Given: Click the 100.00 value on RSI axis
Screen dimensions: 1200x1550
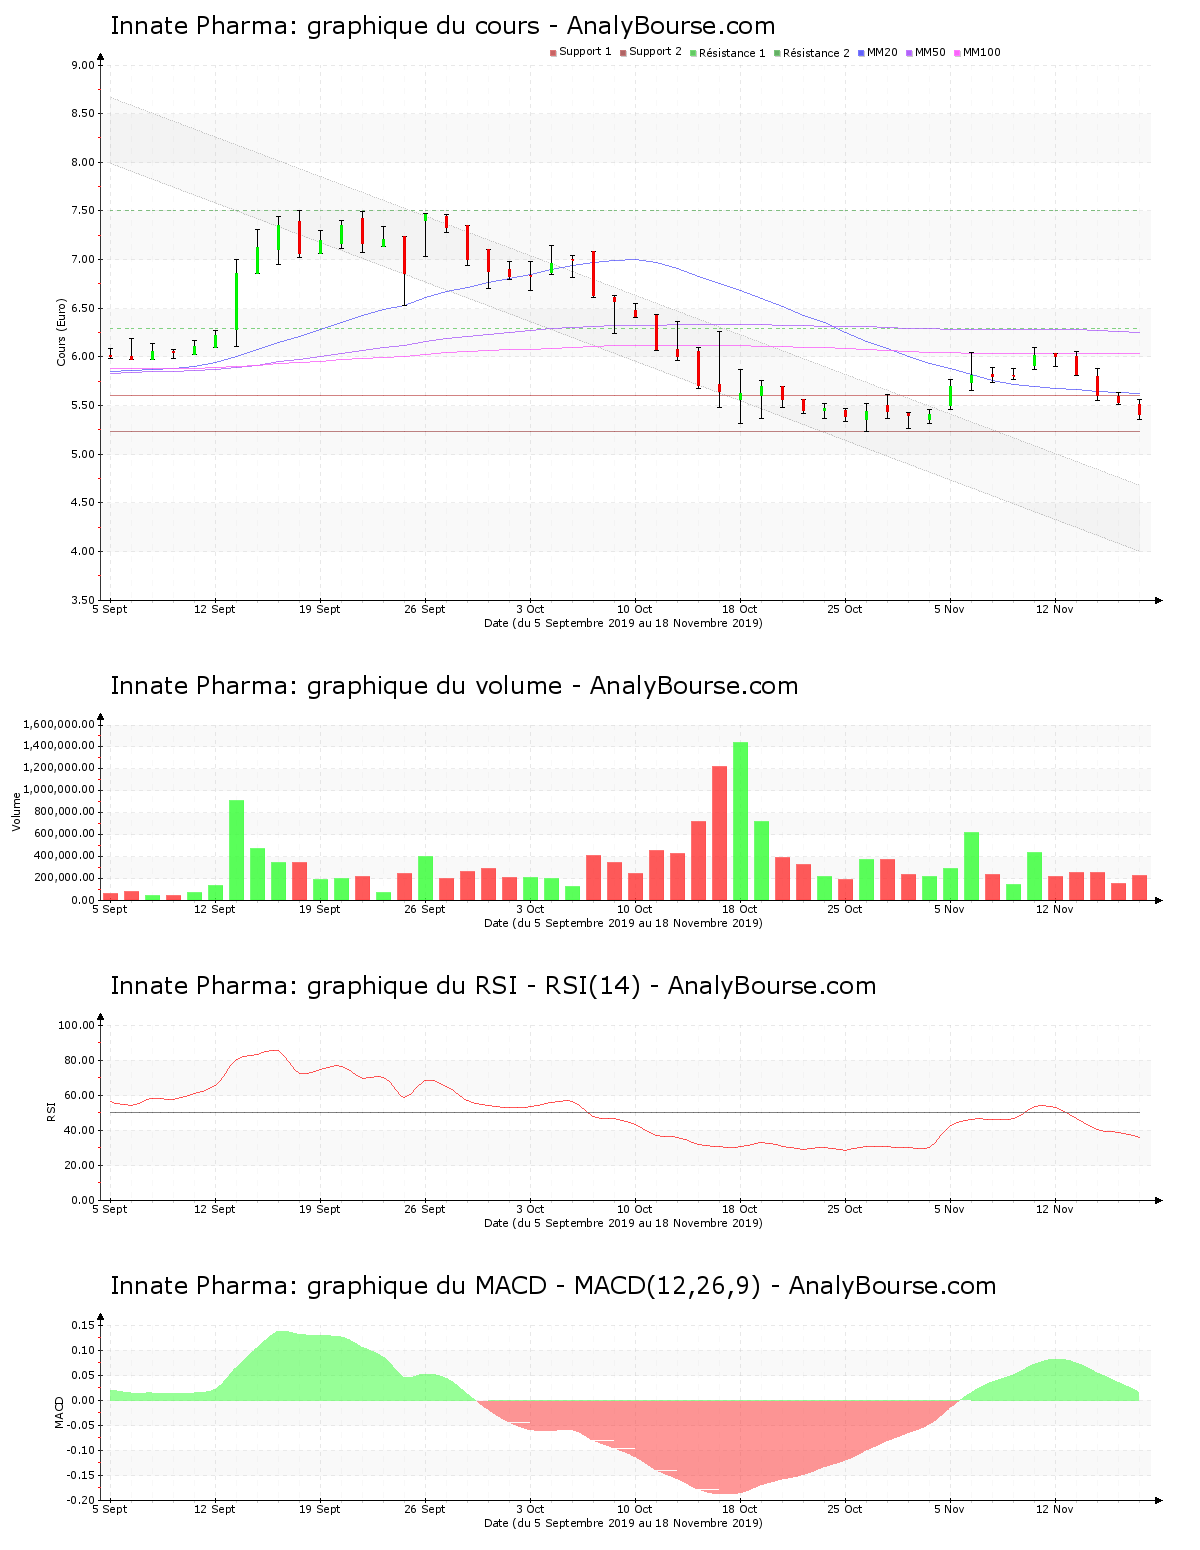Looking at the screenshot, I should click(x=76, y=1025).
